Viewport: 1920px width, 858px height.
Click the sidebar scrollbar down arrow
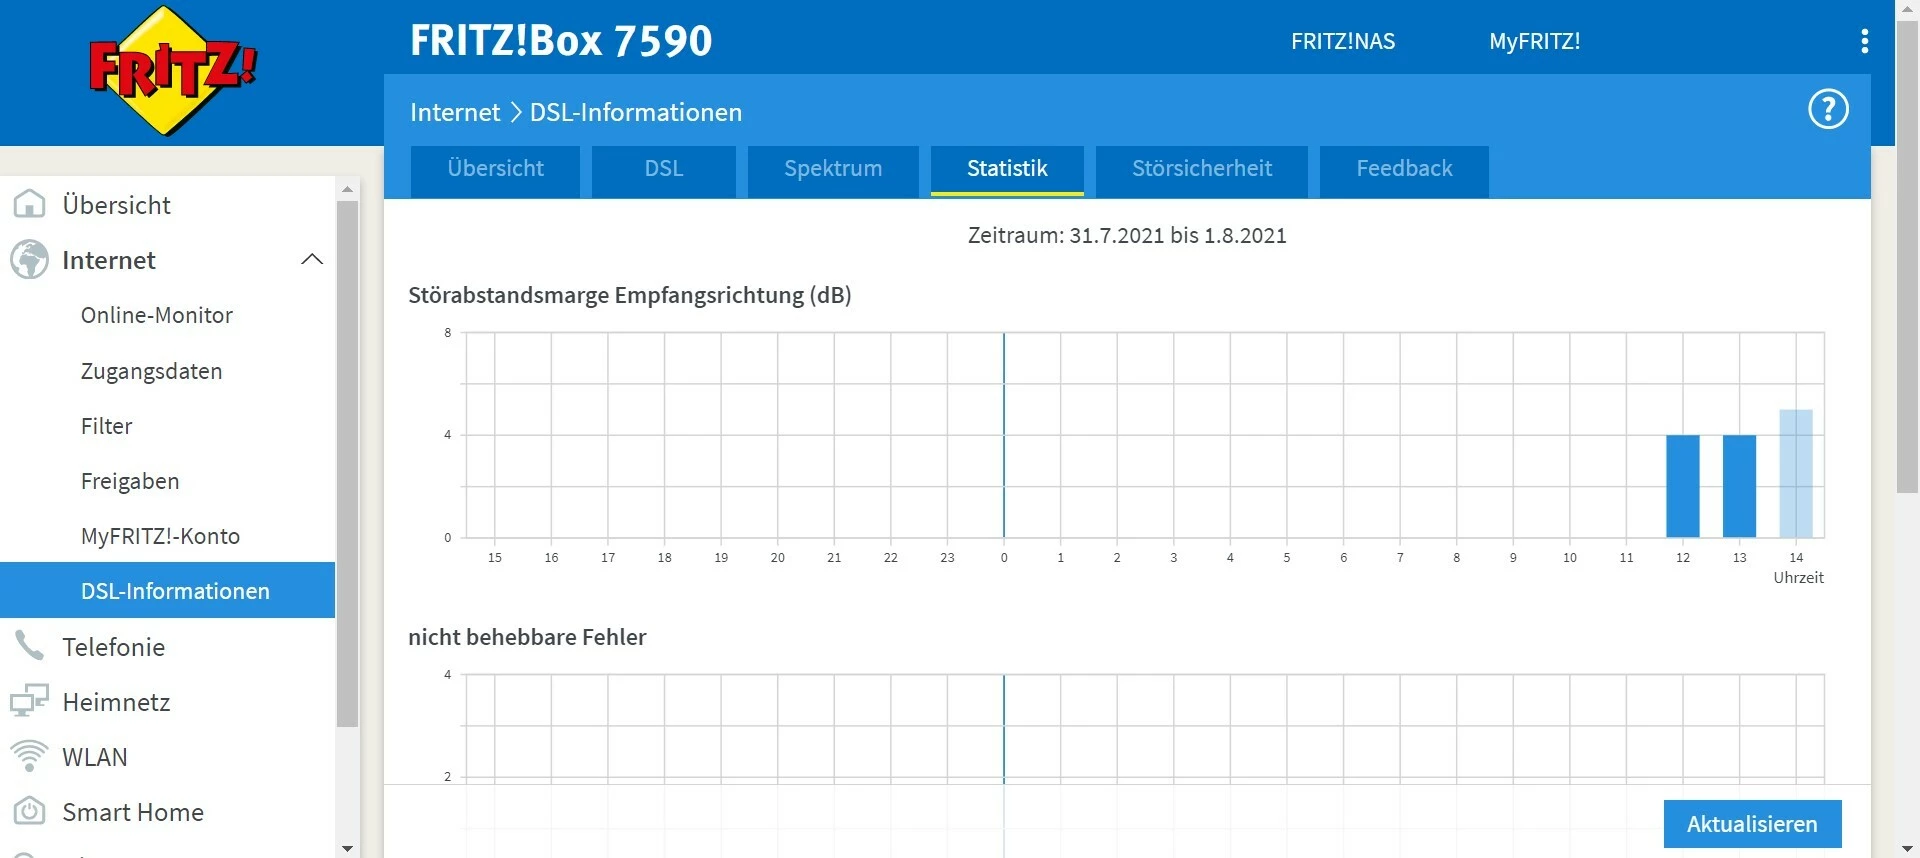[x=347, y=848]
